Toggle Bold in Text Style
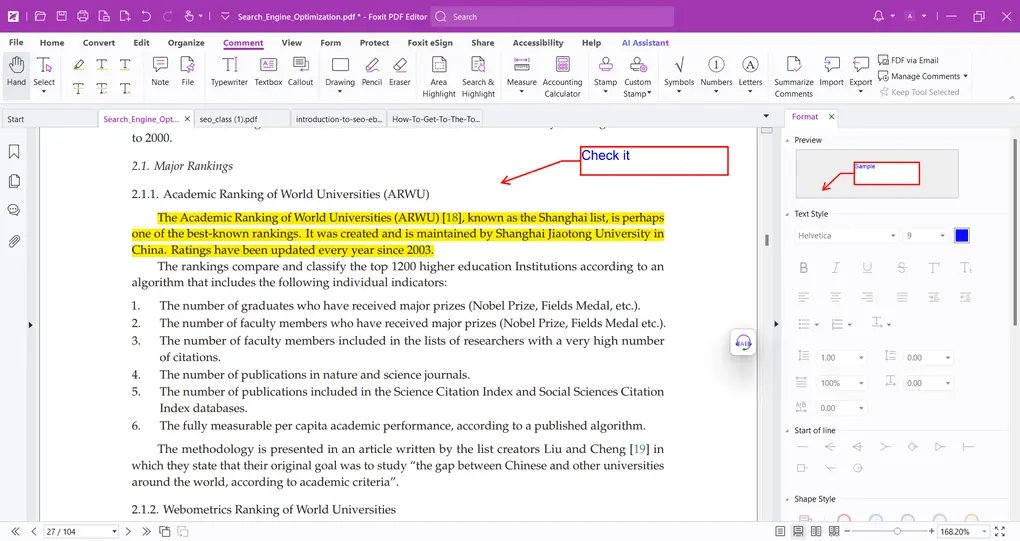The height and width of the screenshot is (541, 1020). pos(803,268)
